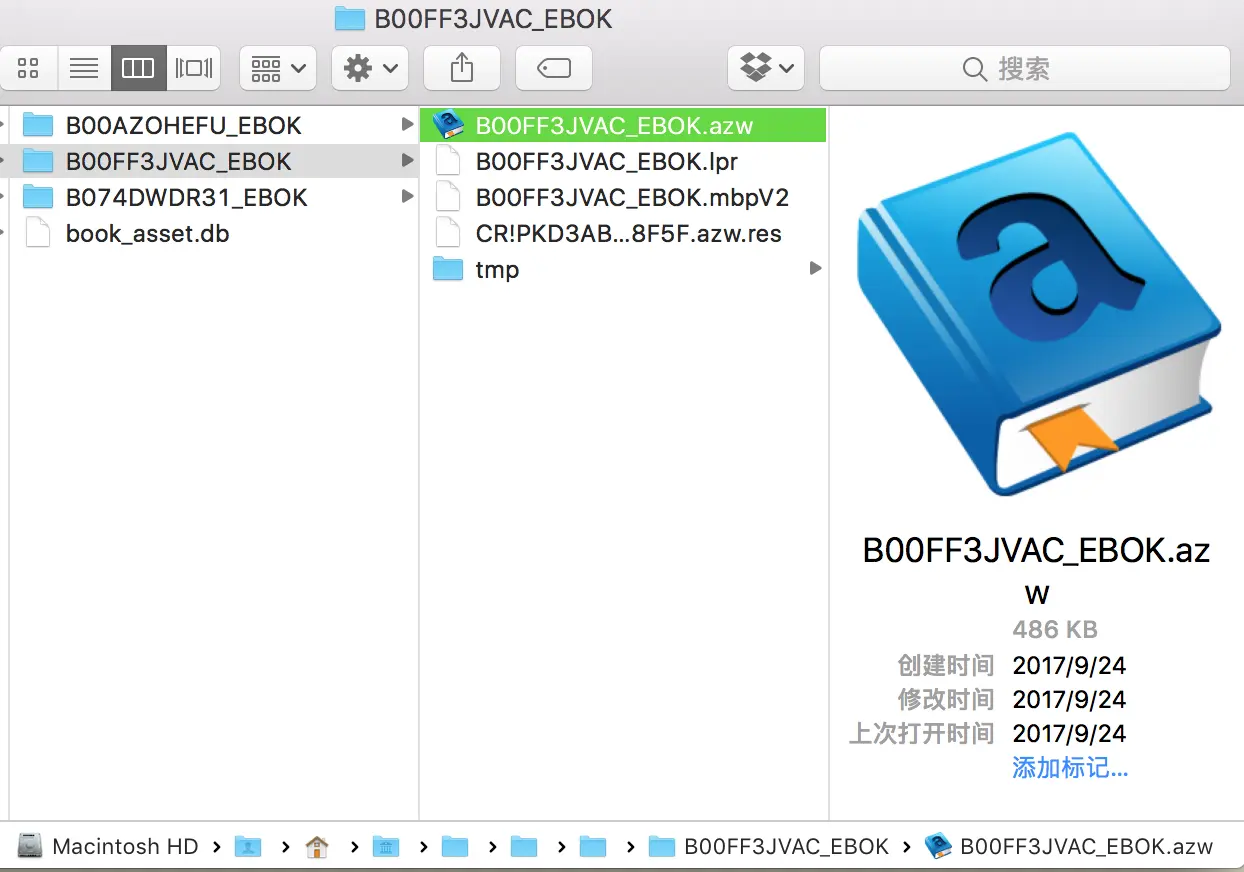1244x872 pixels.
Task: Click the B074DWDR31_EBOK folder icon
Action: coord(38,197)
